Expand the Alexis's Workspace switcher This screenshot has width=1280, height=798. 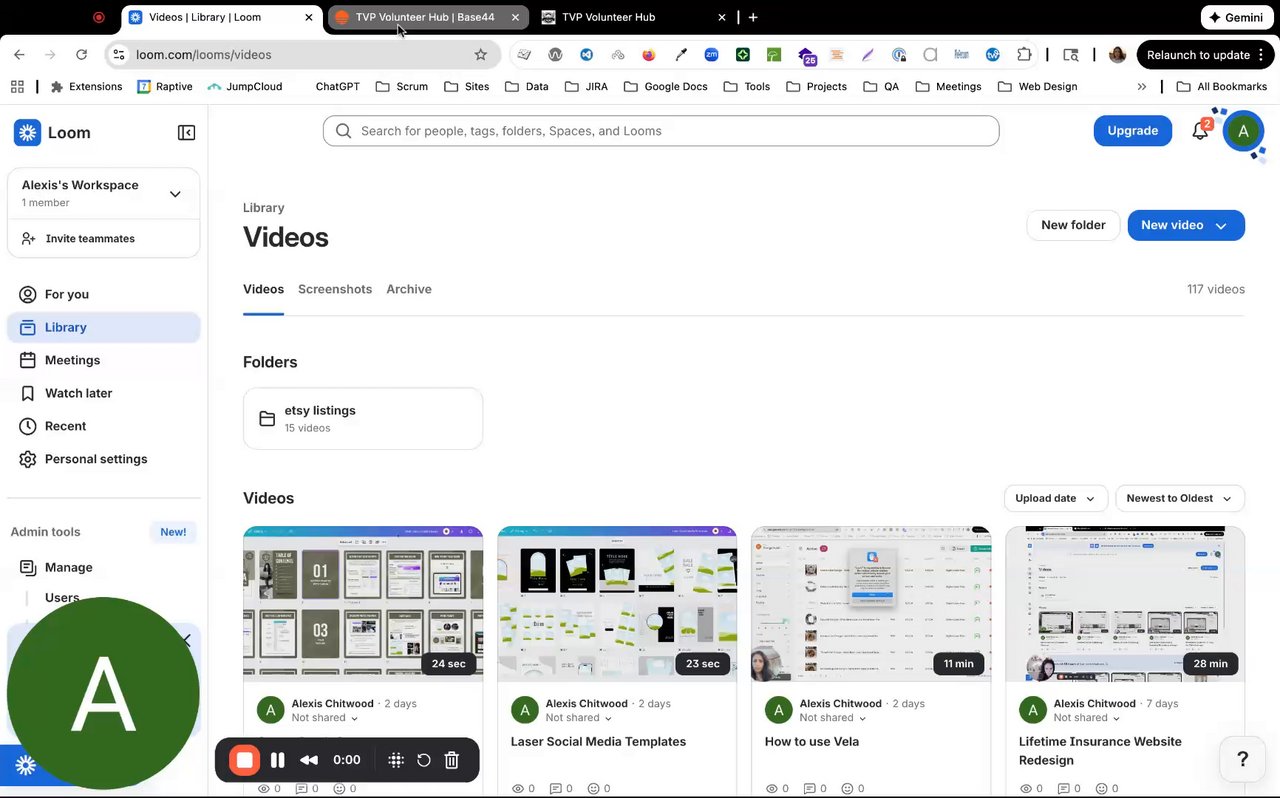coord(175,194)
